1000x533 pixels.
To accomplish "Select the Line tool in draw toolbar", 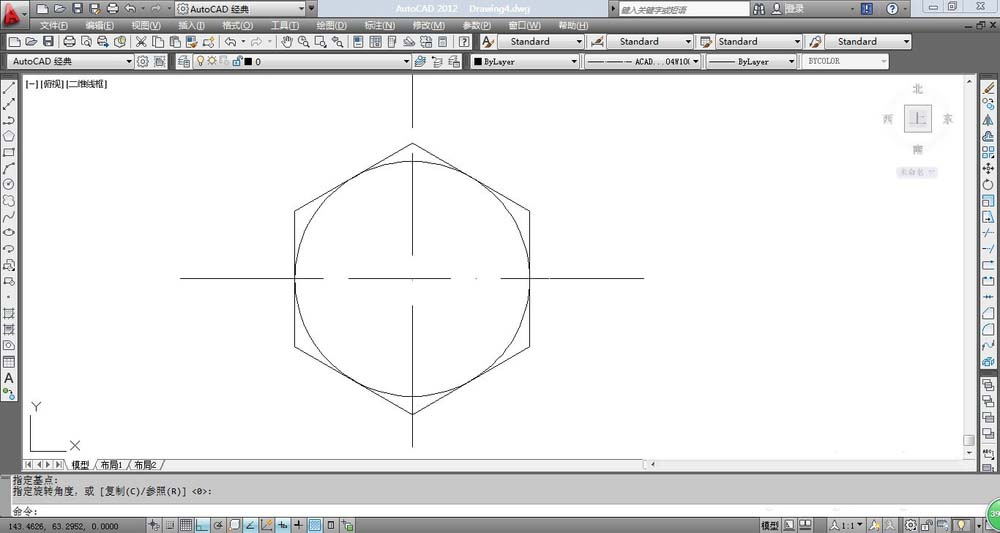I will (x=9, y=88).
